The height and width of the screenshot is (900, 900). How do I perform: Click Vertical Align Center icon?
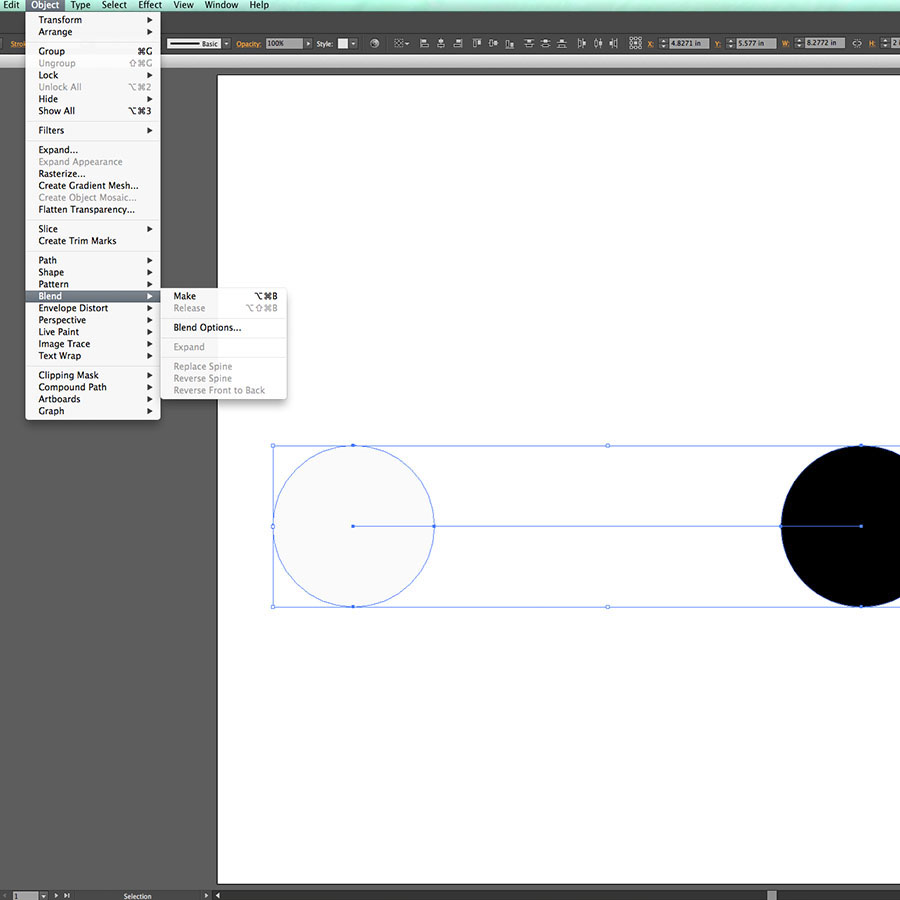point(493,43)
